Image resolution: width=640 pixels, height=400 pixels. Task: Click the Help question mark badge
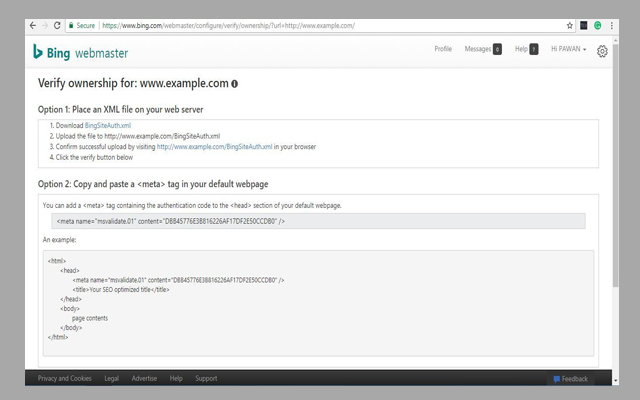[x=534, y=49]
